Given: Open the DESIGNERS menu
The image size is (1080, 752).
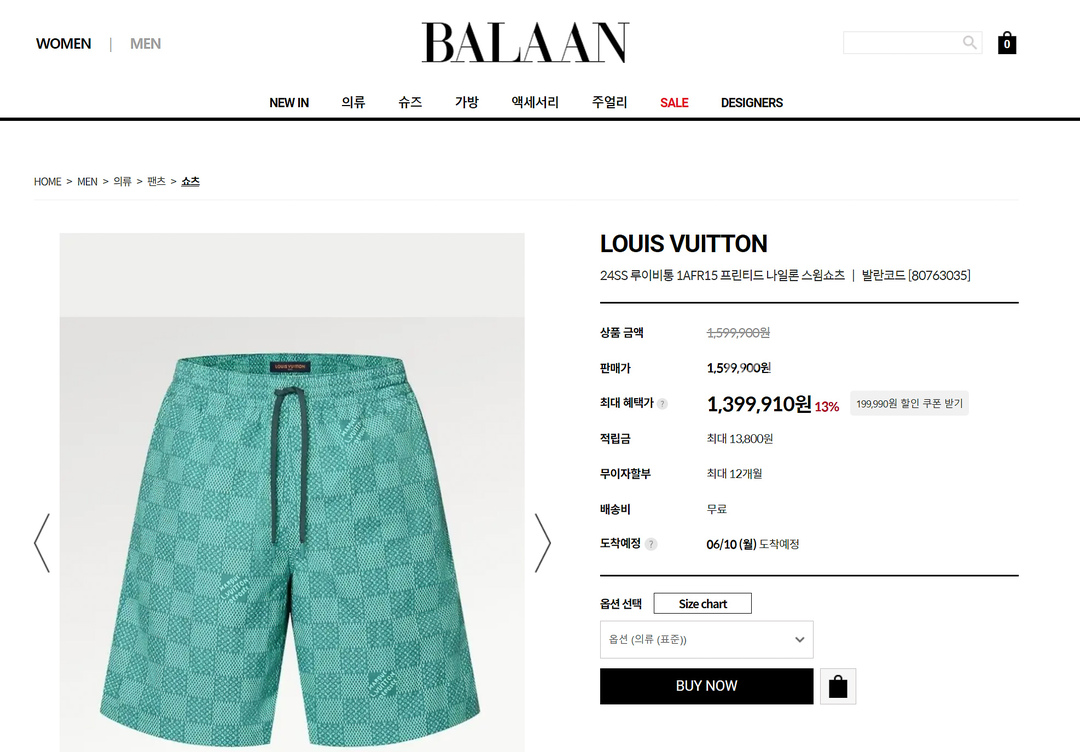Looking at the screenshot, I should click(x=751, y=103).
